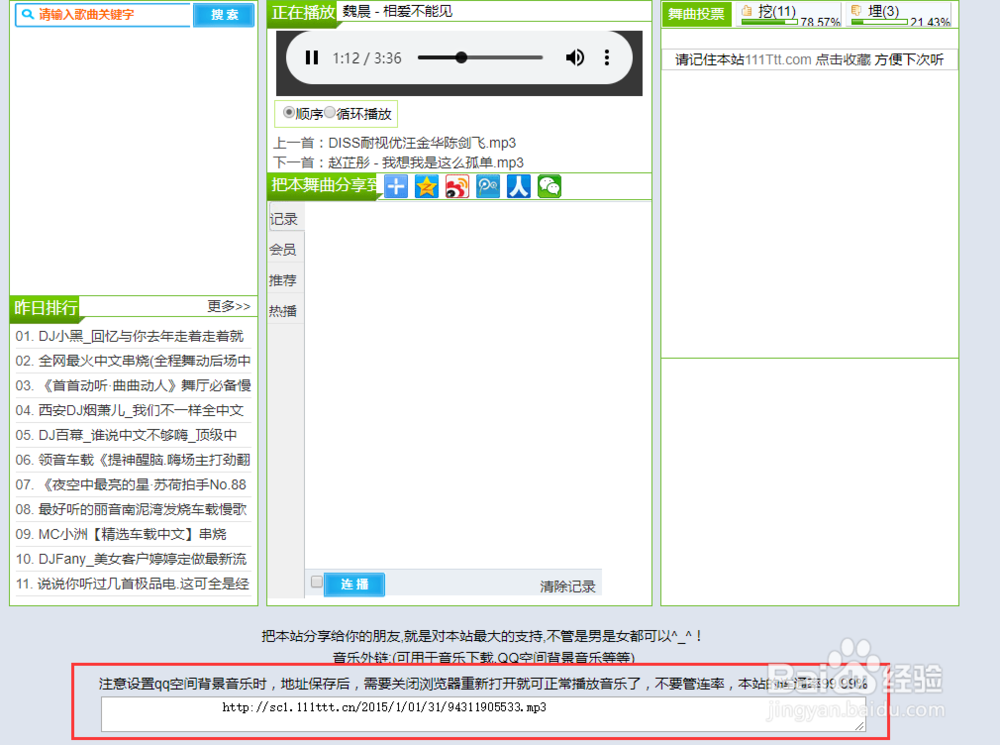
Task: Open the 推荐 side tab
Action: (283, 280)
